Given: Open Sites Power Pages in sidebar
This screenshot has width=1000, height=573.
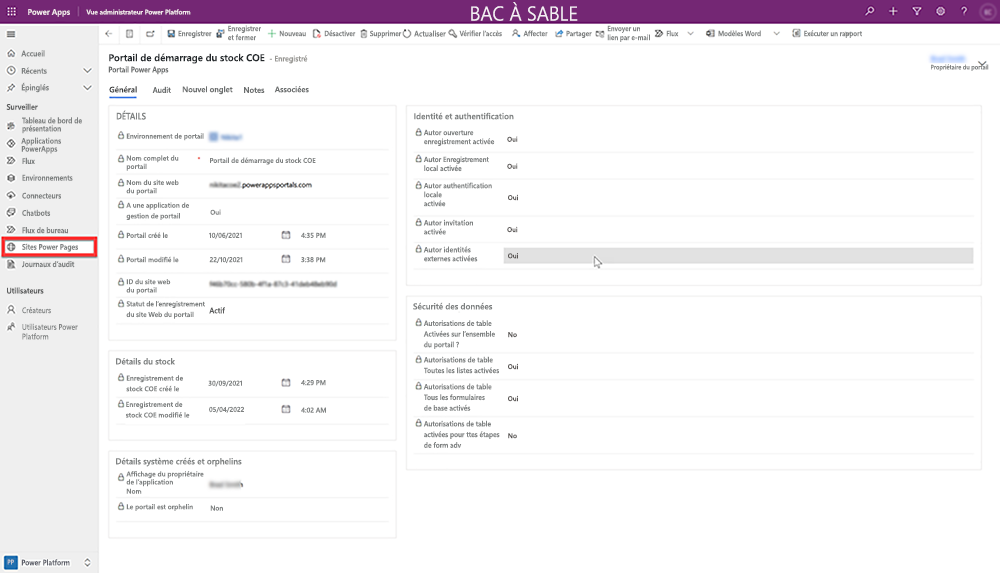Looking at the screenshot, I should point(49,247).
